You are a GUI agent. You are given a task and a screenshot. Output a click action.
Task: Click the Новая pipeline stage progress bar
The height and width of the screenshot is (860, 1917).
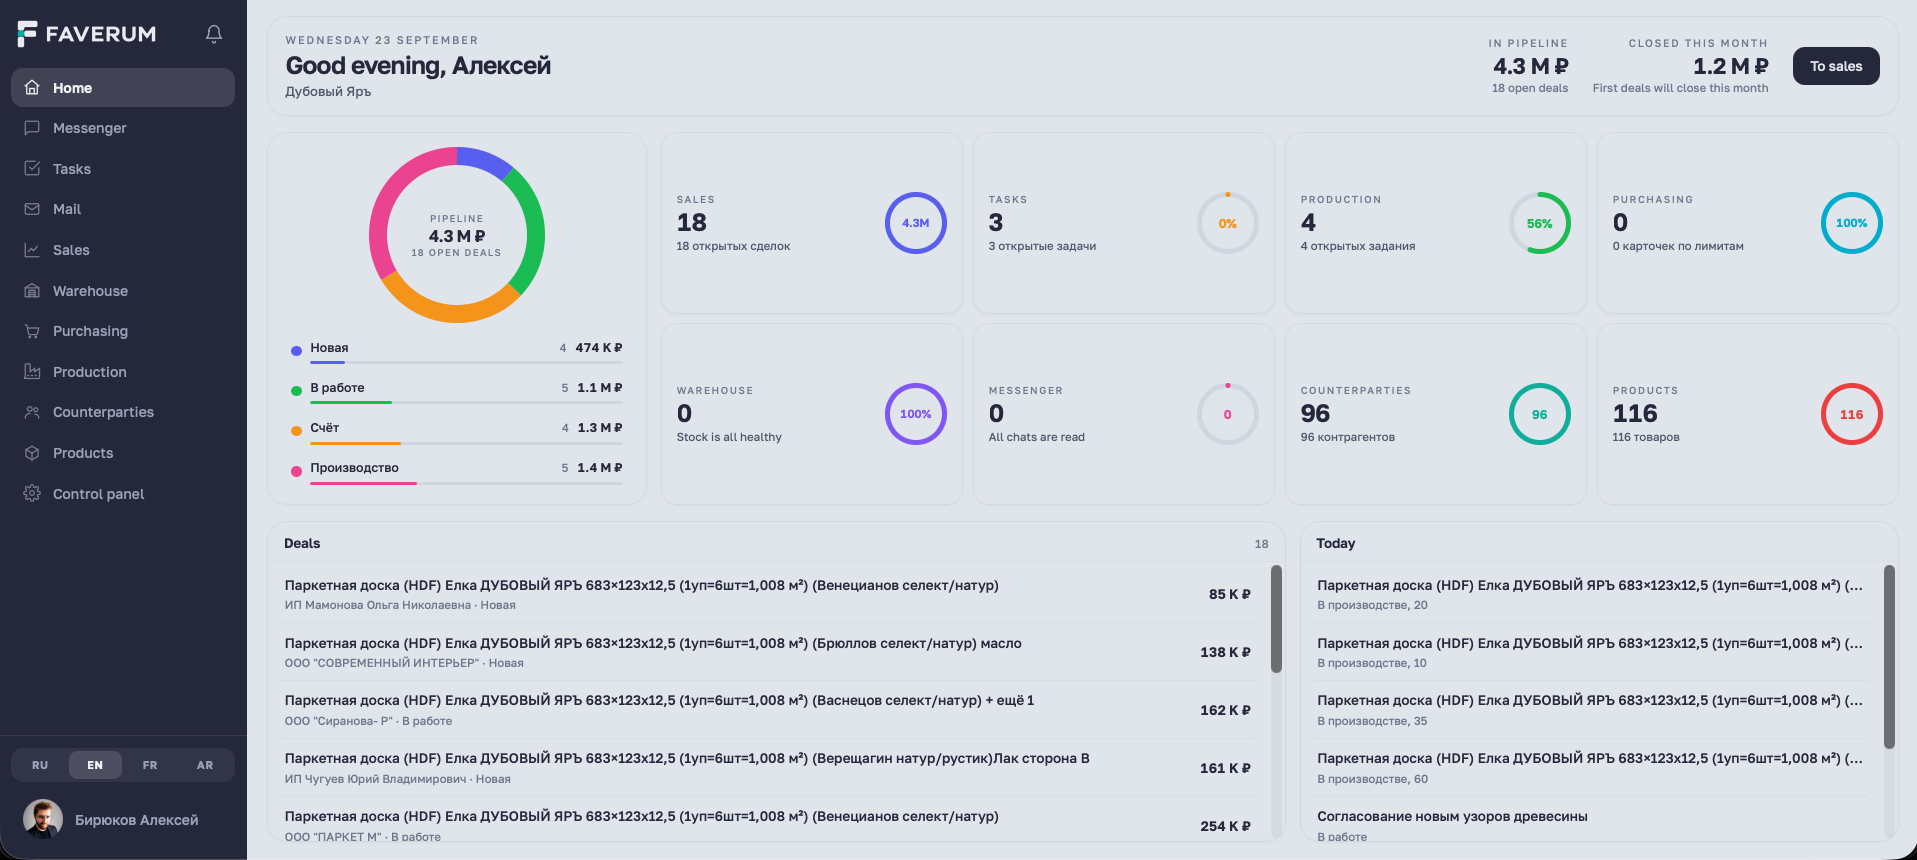pos(466,362)
